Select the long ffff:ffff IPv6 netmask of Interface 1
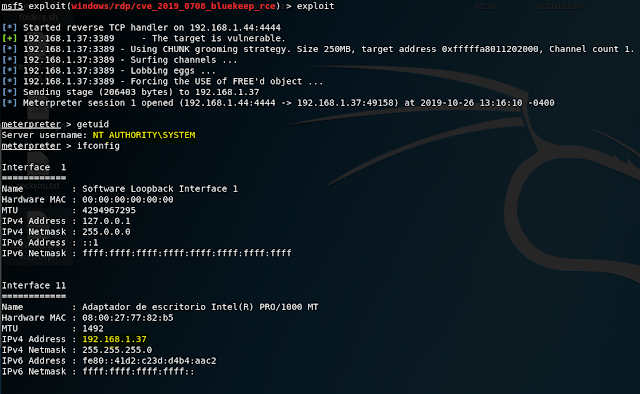Image resolution: width=640 pixels, height=394 pixels. click(187, 253)
